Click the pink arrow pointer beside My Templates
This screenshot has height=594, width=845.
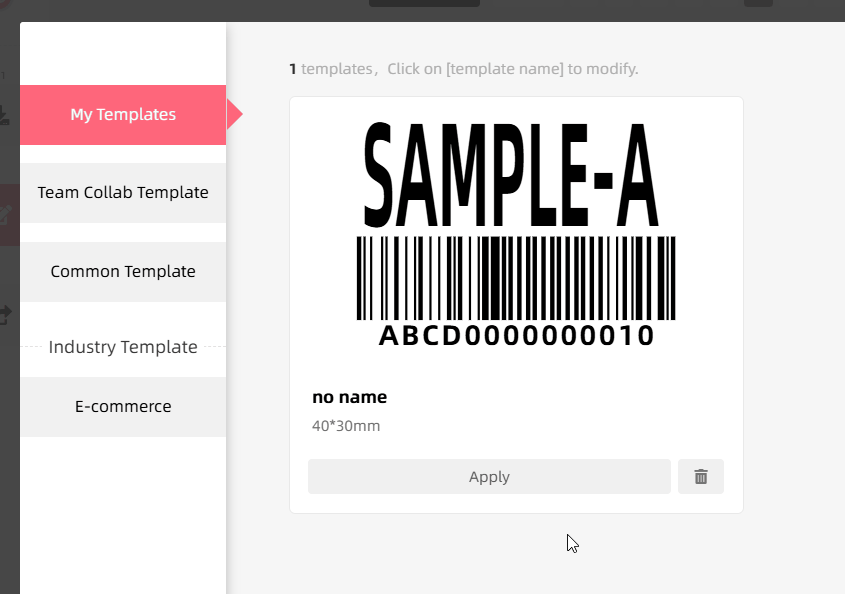point(235,115)
